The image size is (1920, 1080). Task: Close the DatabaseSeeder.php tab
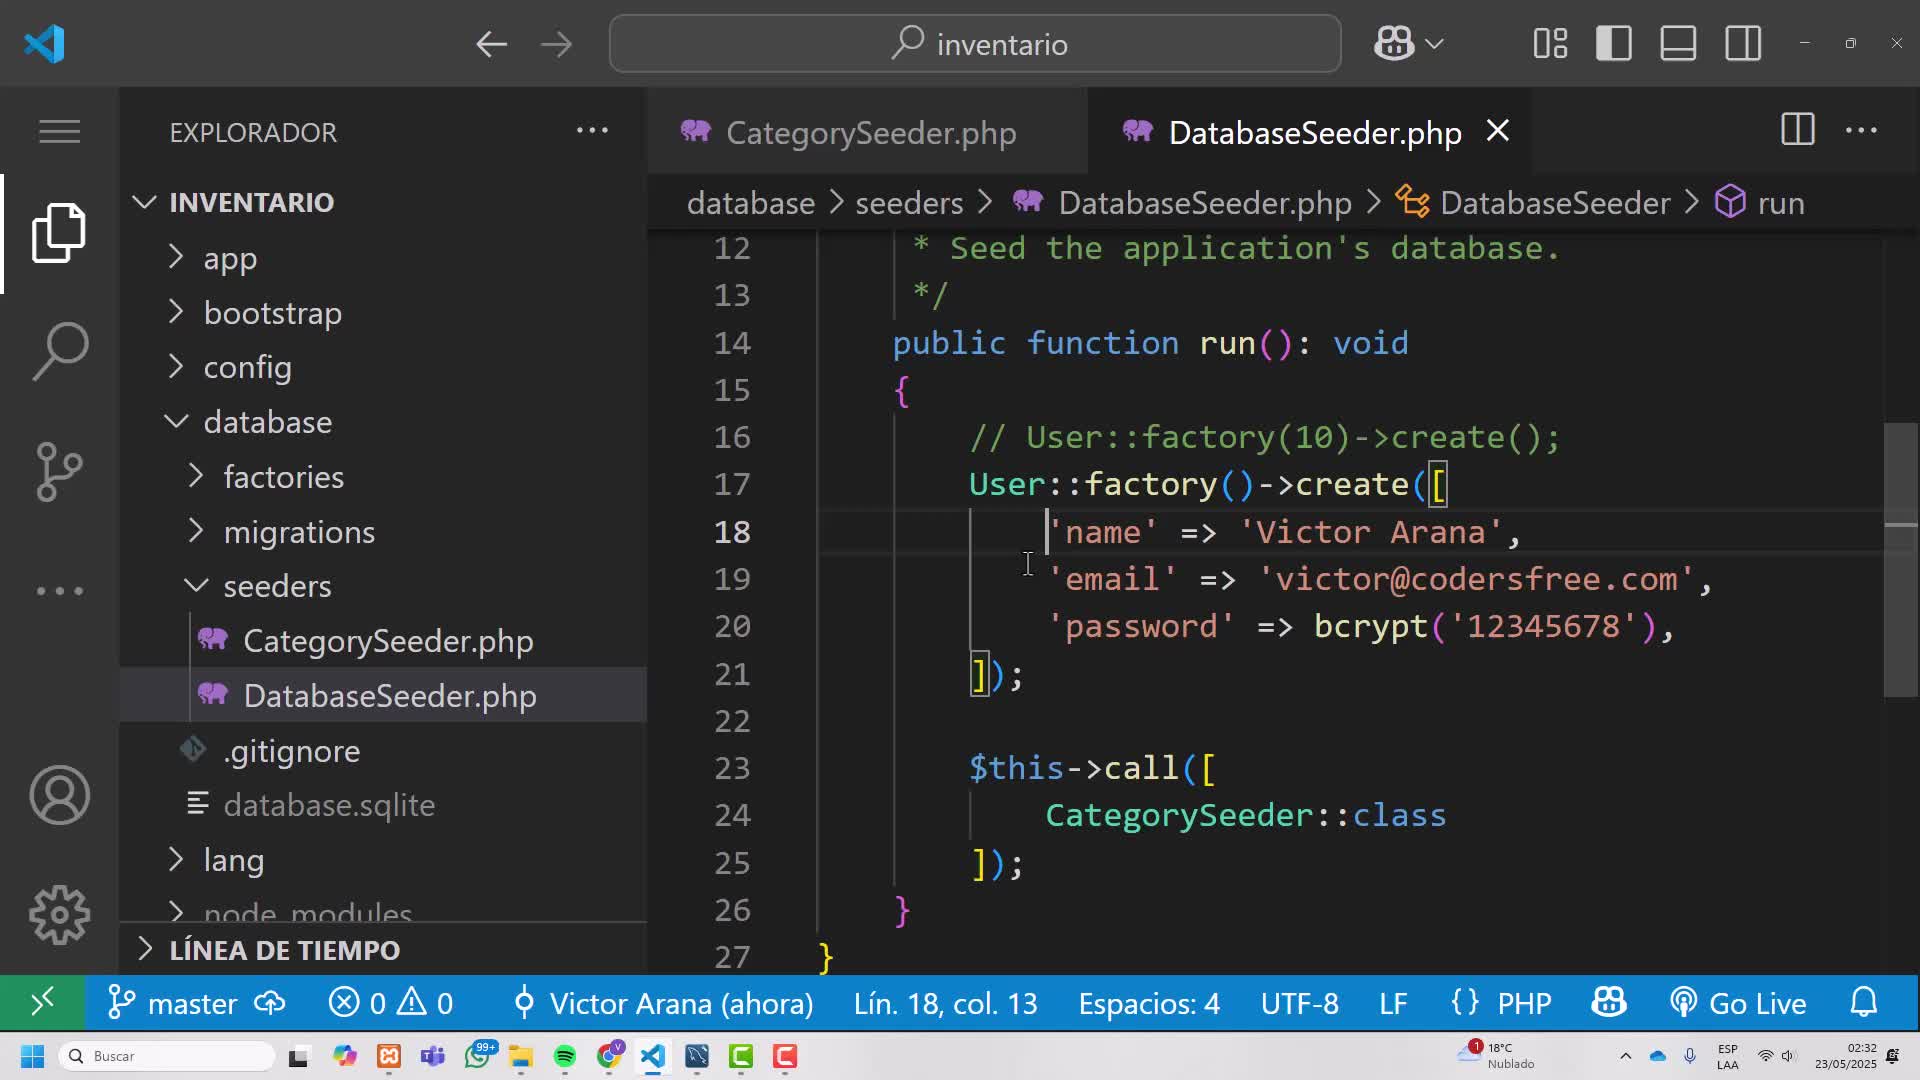tap(1497, 131)
